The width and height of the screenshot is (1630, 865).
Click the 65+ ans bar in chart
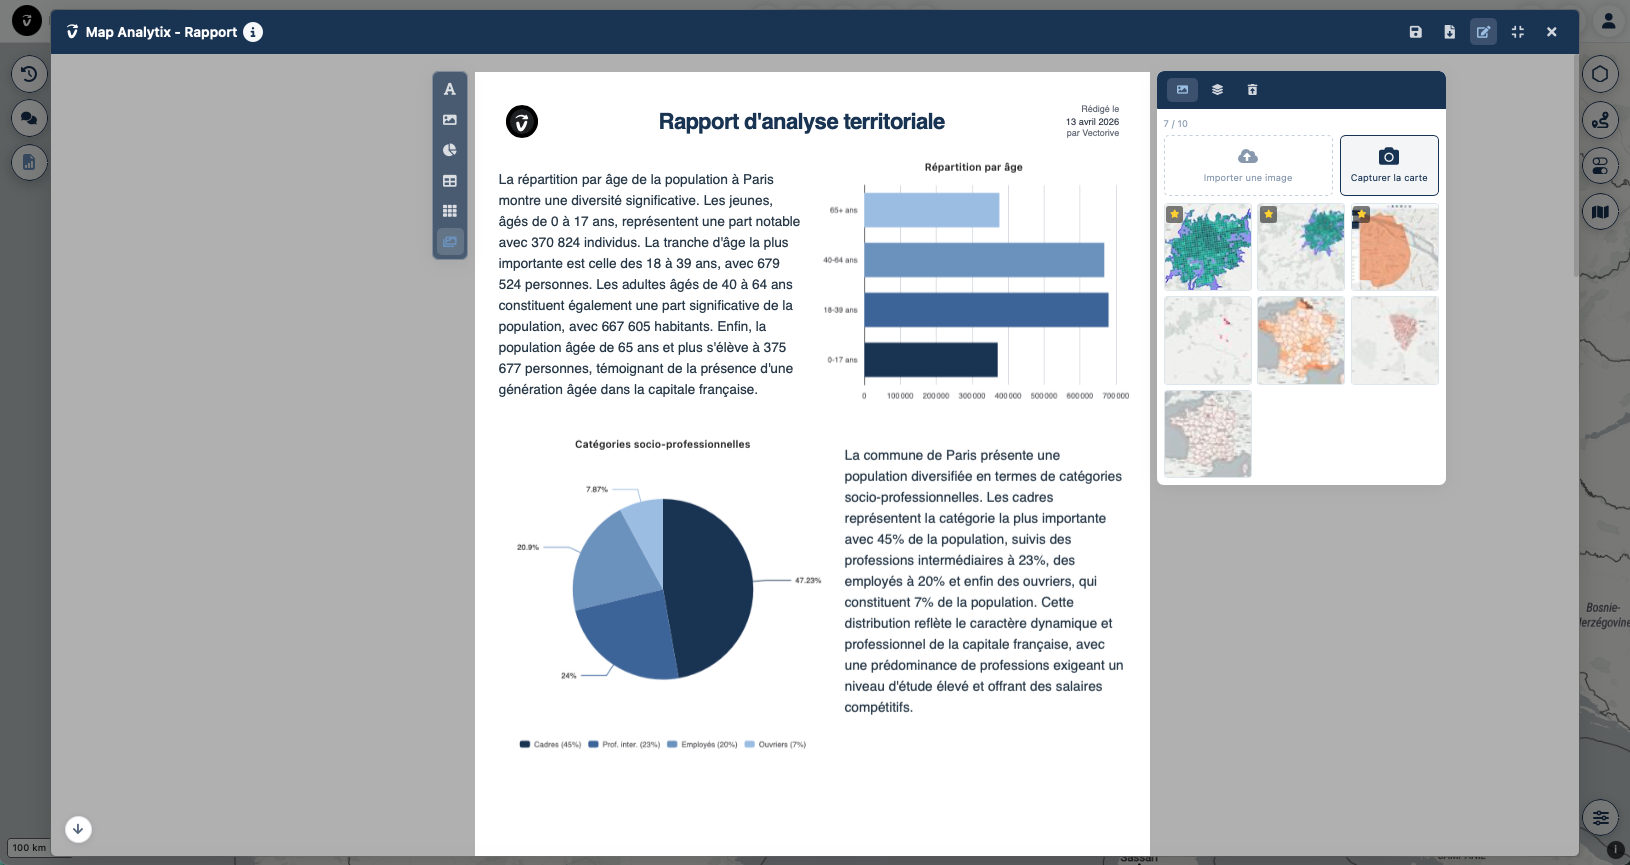[932, 210]
